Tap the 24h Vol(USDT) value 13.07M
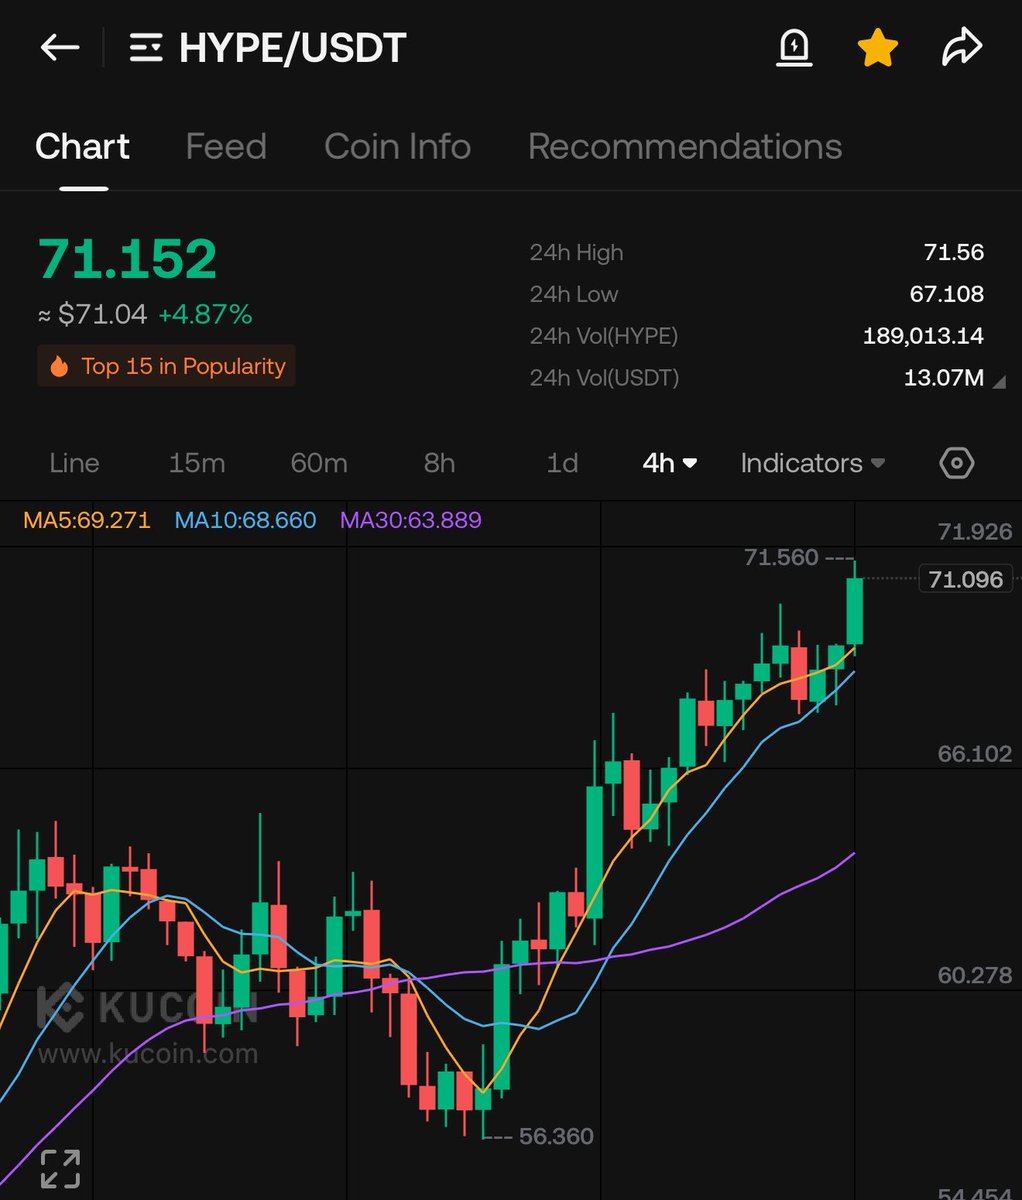The image size is (1022, 1200). [x=943, y=378]
